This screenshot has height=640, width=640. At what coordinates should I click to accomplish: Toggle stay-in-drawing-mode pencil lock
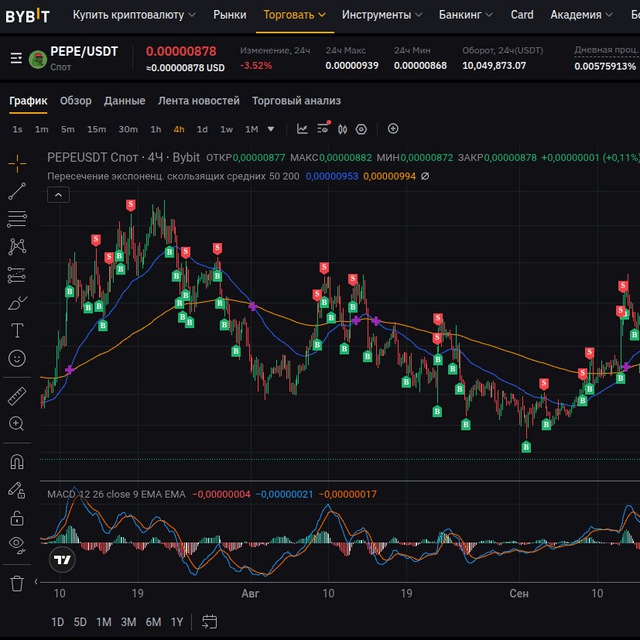[x=17, y=490]
